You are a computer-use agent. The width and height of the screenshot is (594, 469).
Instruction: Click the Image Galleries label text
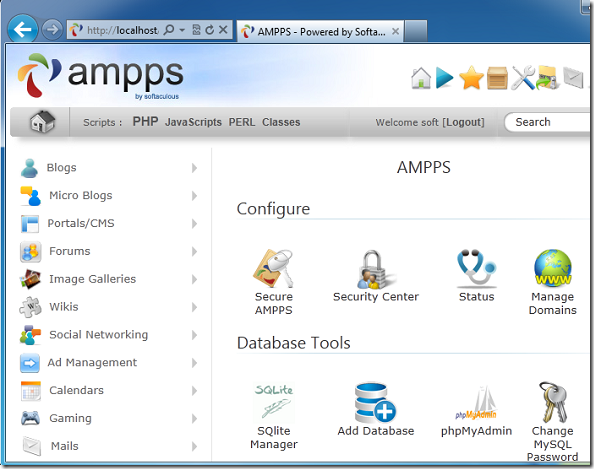[92, 279]
